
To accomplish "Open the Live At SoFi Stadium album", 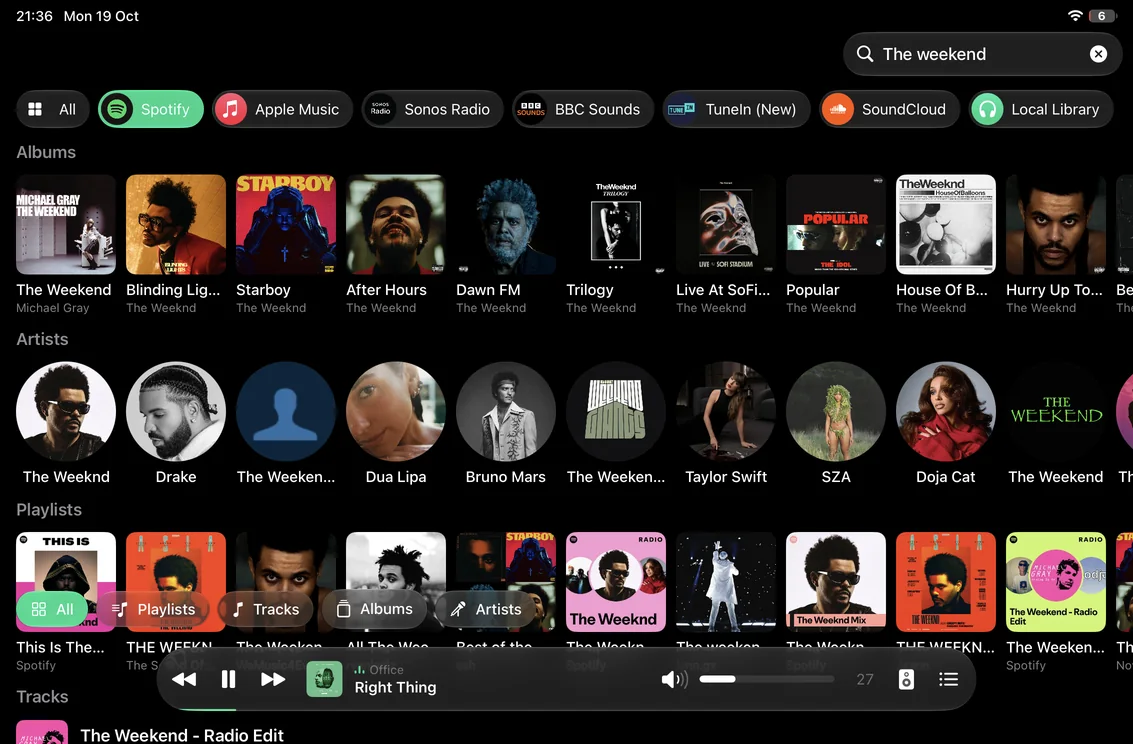I will [x=725, y=225].
